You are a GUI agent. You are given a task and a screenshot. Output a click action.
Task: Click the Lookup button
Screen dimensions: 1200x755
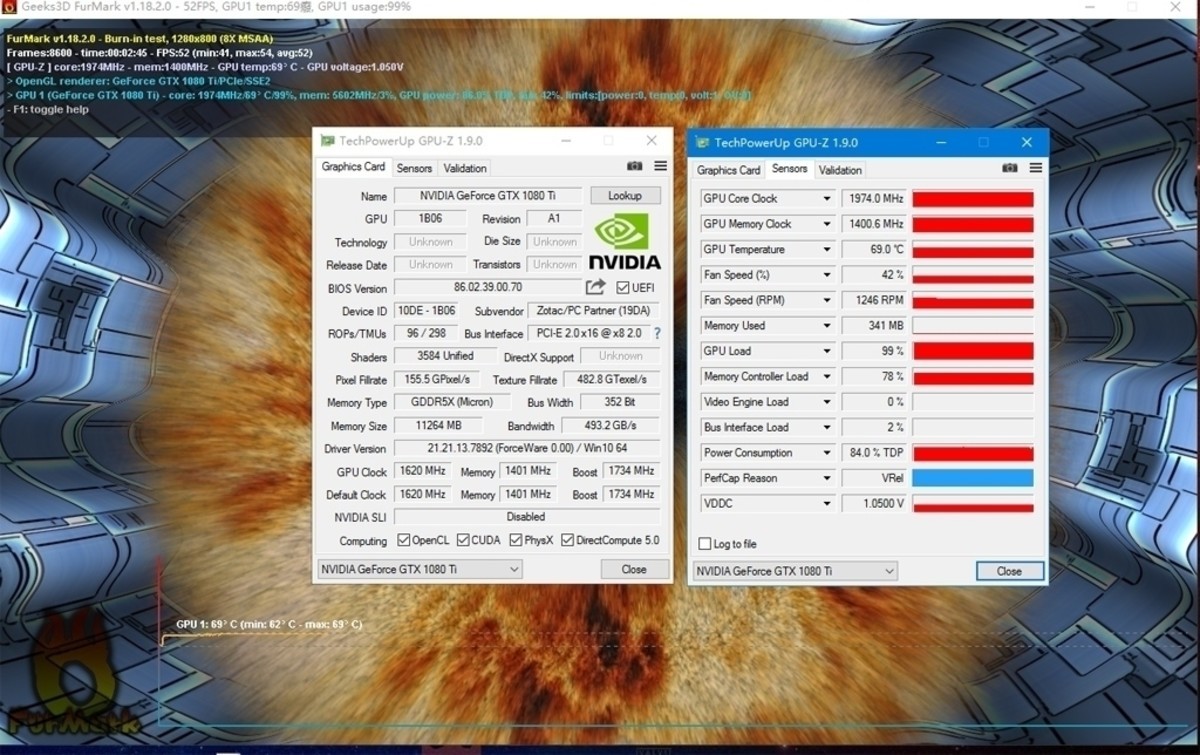[x=625, y=196]
